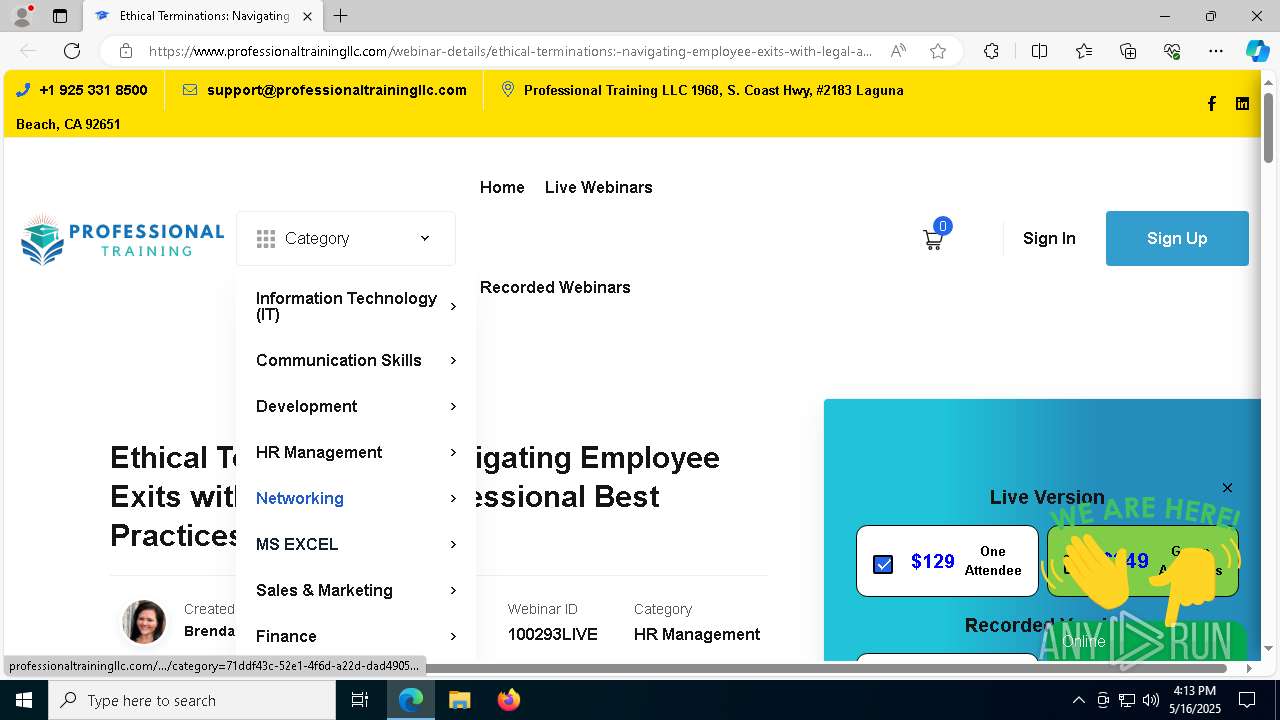Select MS EXCEL category item
1280x720 pixels.
pos(297,544)
